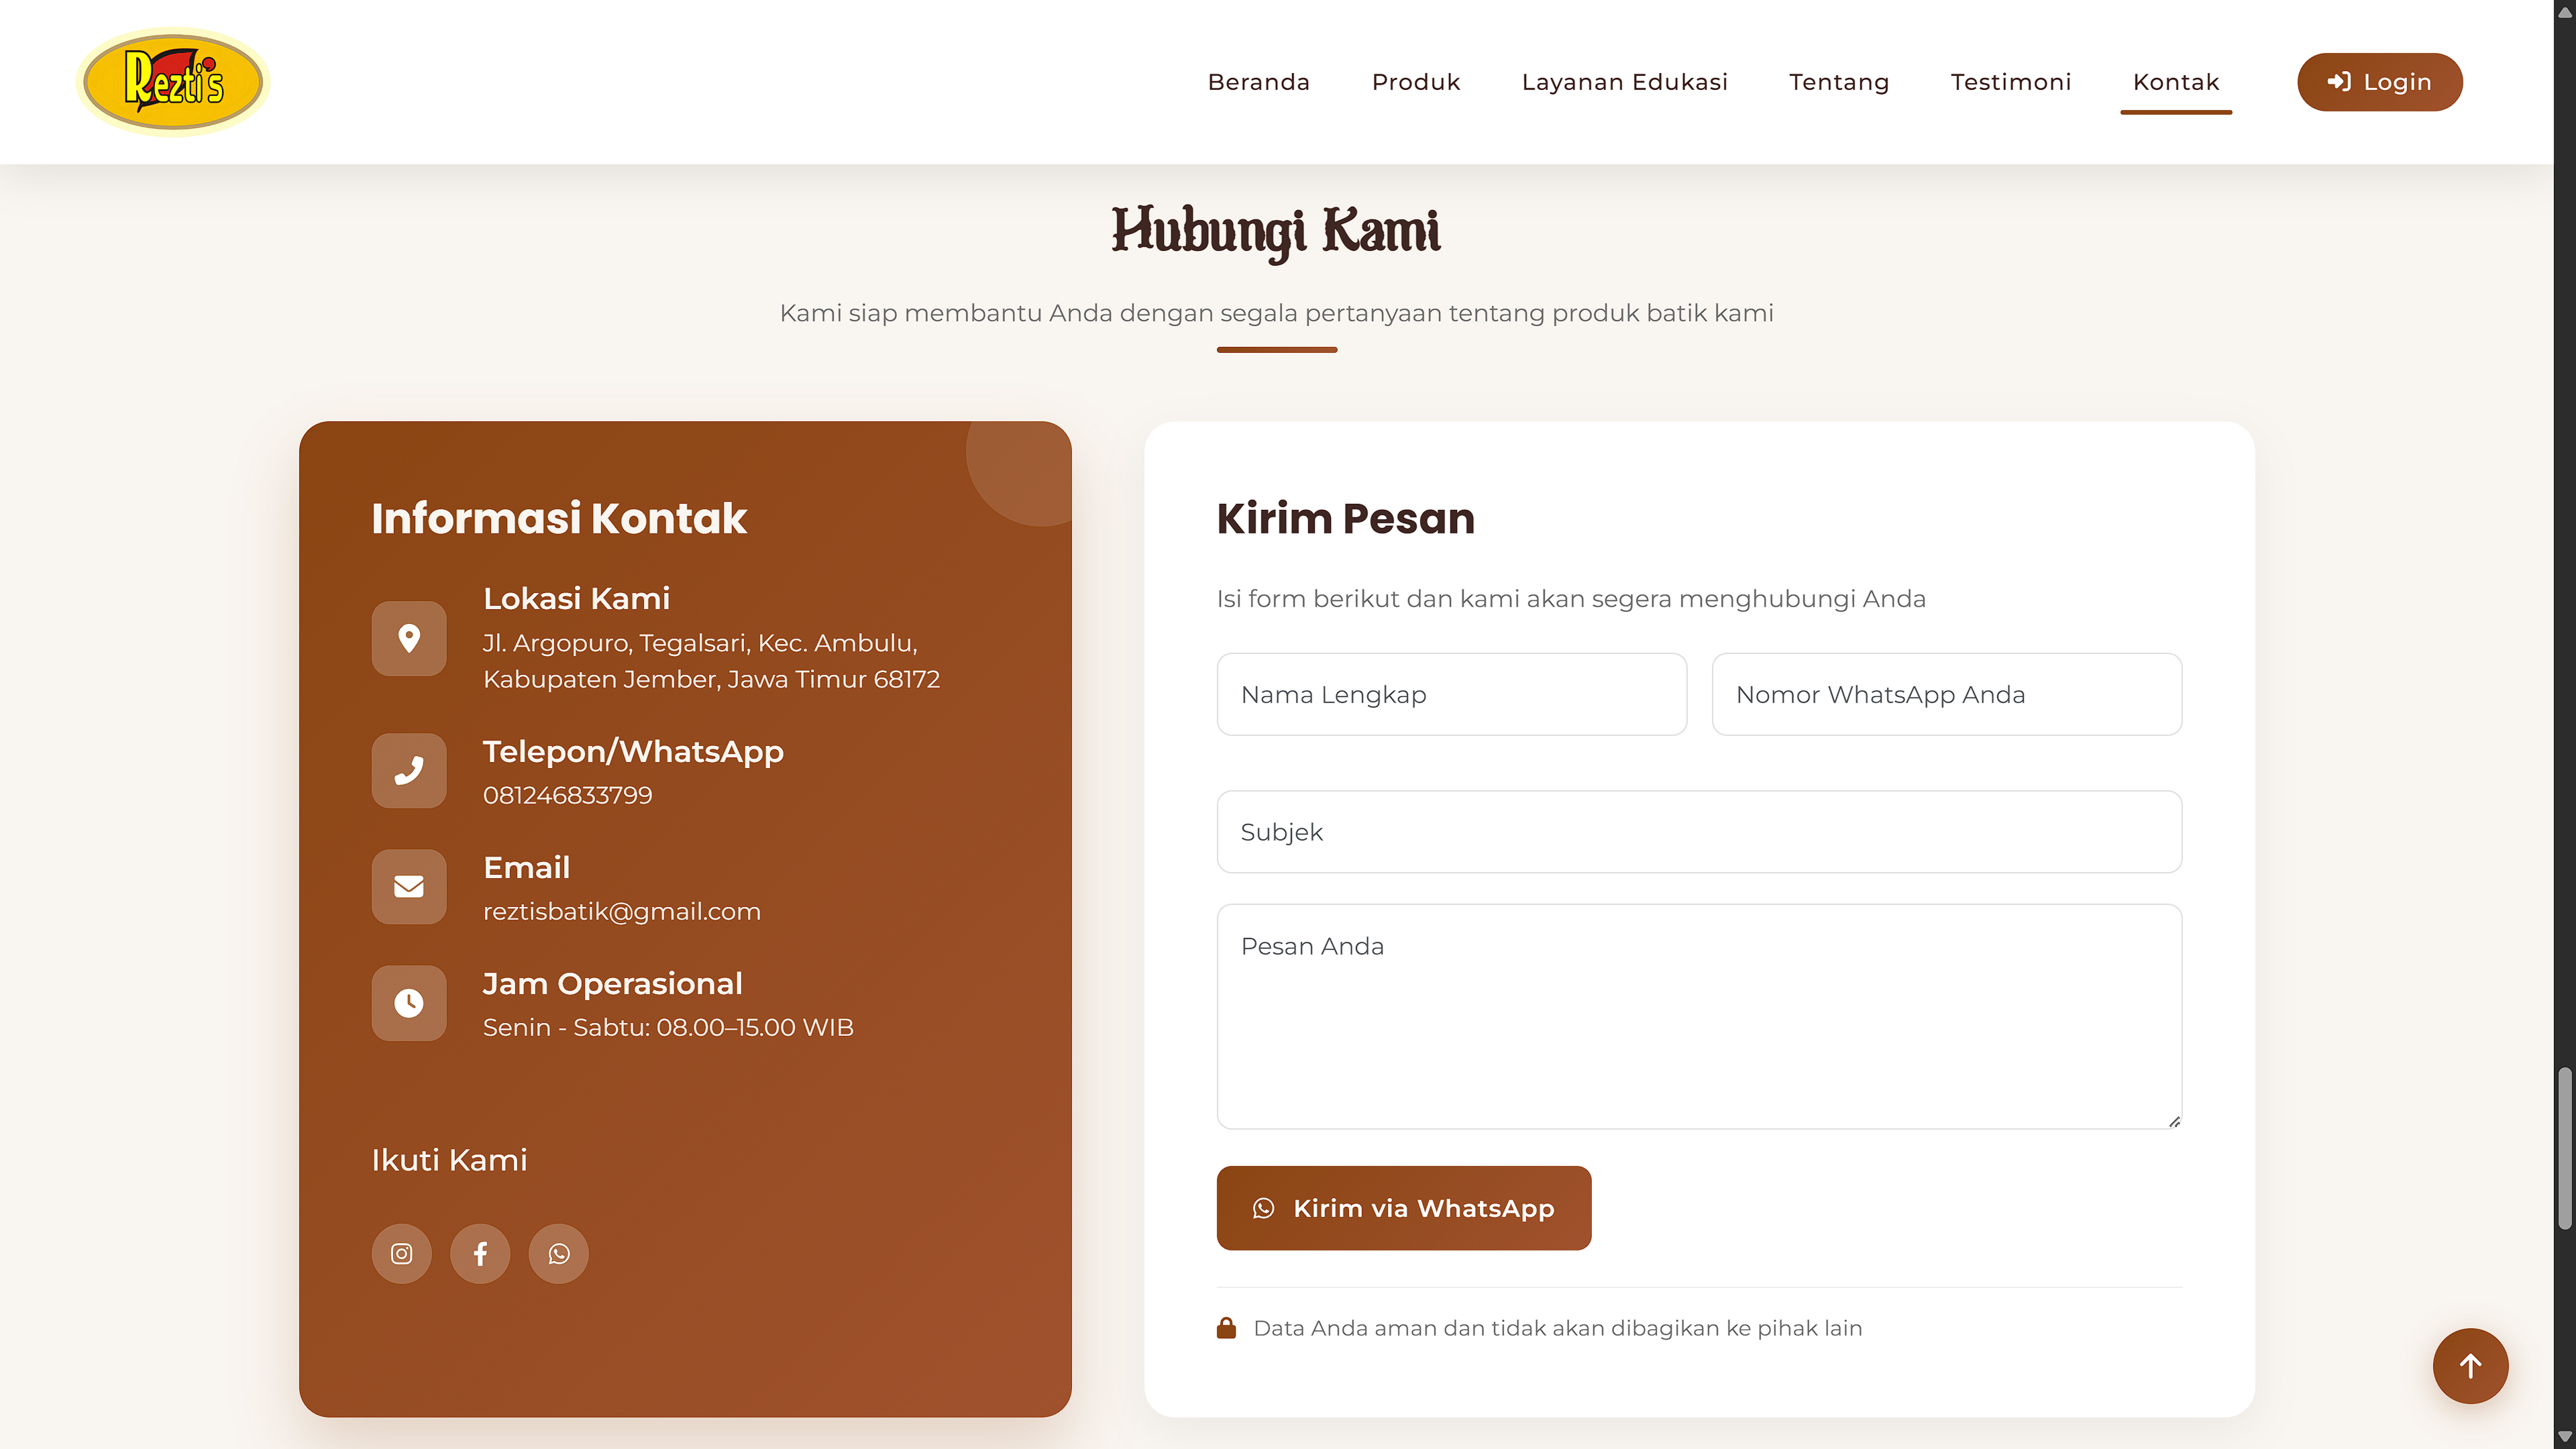Image resolution: width=2576 pixels, height=1449 pixels.
Task: Click the padlock privacy icon
Action: point(1226,1328)
